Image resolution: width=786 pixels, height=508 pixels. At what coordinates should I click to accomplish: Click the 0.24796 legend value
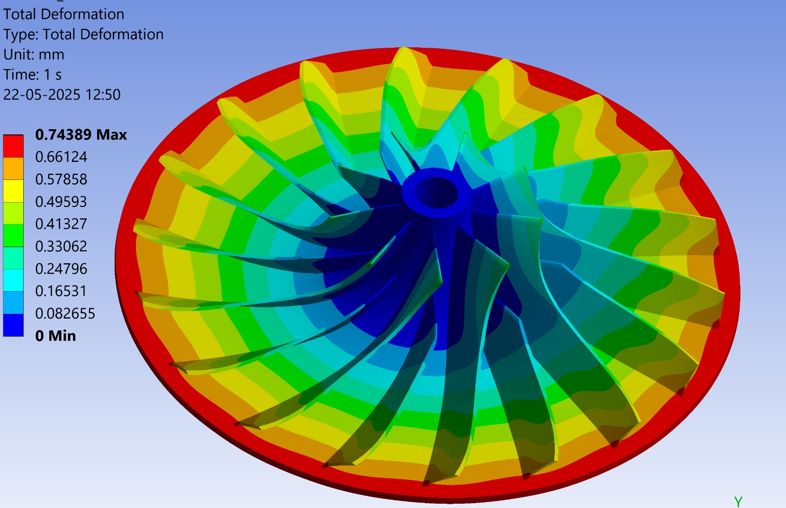60,269
